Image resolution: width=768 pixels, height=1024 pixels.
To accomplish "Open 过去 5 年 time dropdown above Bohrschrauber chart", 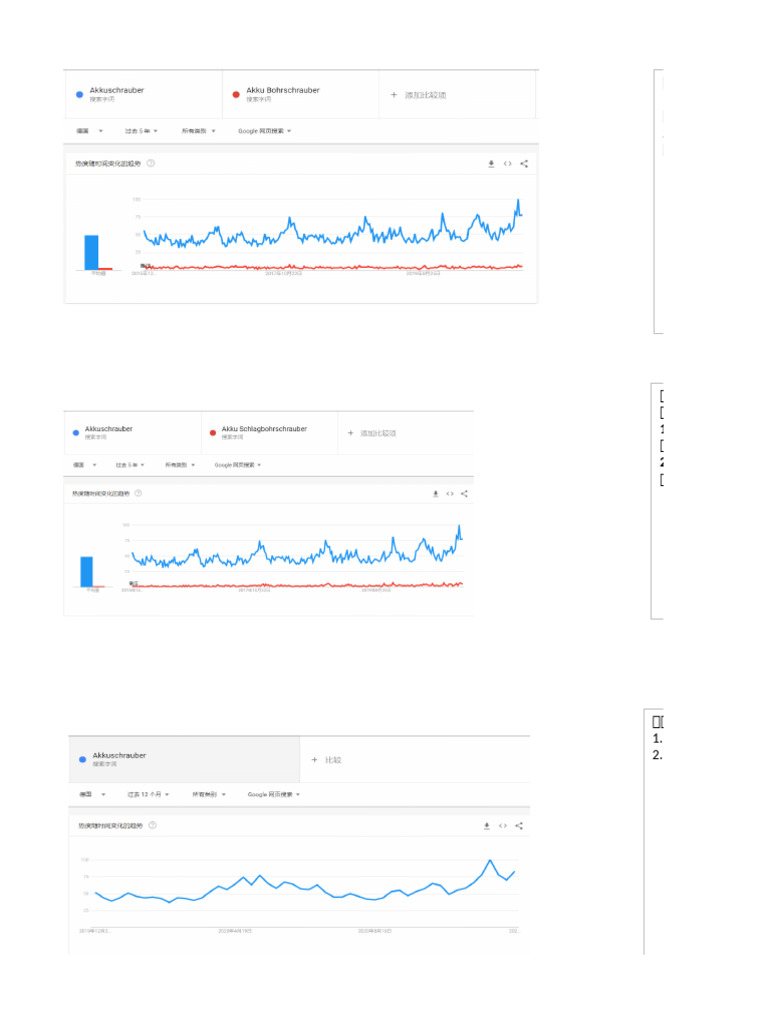I will click(x=140, y=131).
